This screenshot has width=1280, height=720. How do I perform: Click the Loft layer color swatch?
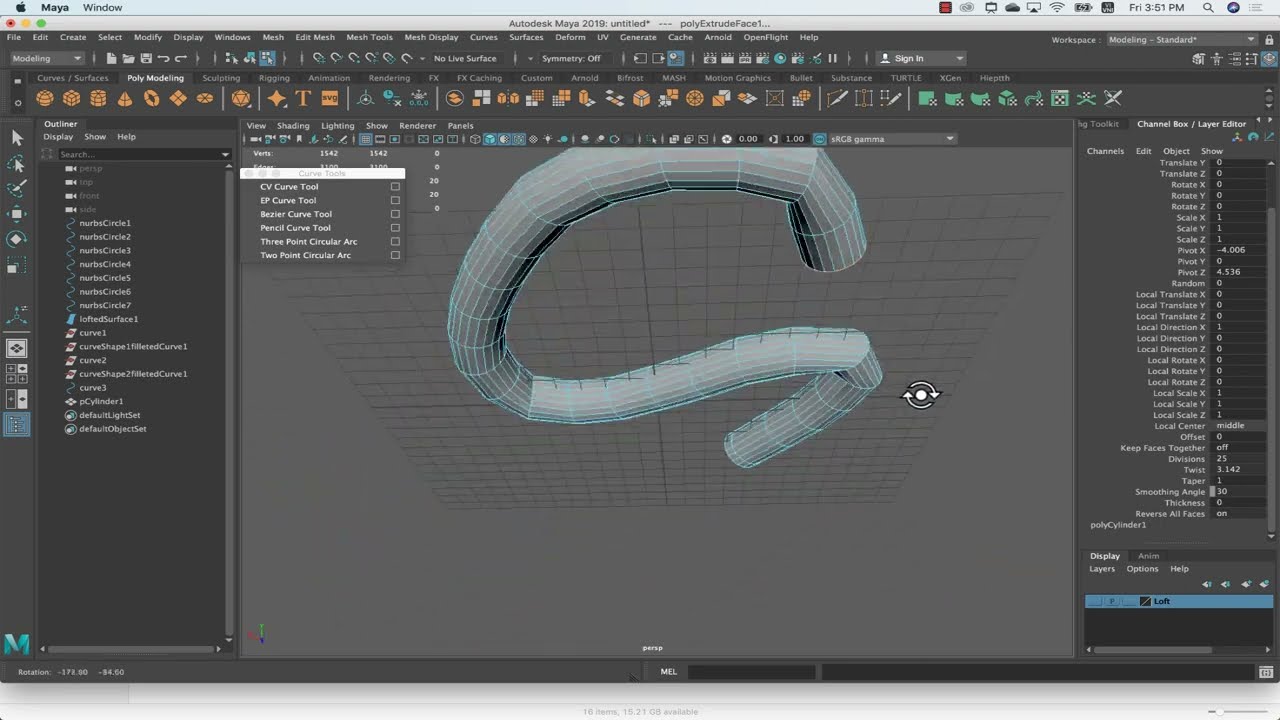1145,601
